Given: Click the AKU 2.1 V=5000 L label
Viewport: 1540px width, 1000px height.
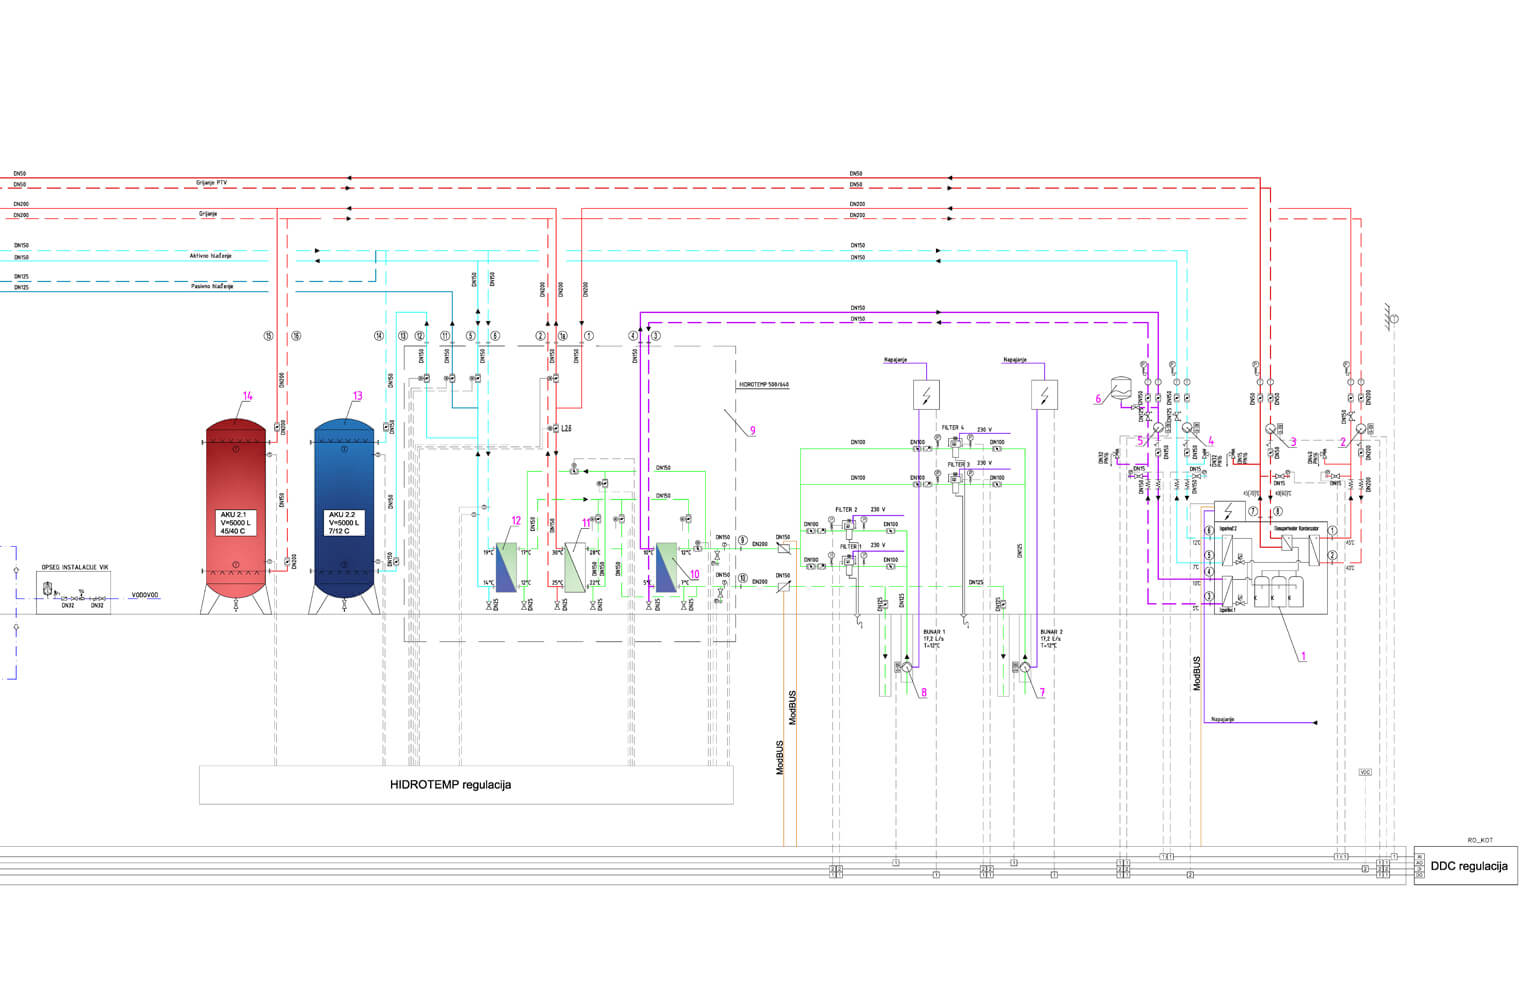Looking at the screenshot, I should tap(237, 523).
